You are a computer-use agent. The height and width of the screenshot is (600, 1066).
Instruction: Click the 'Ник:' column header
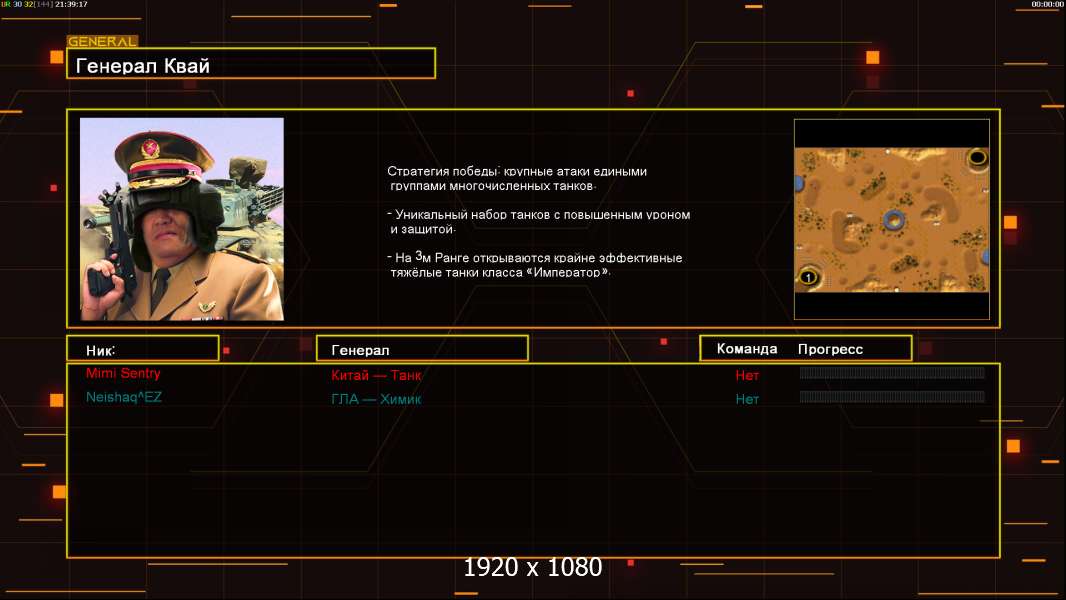[143, 349]
